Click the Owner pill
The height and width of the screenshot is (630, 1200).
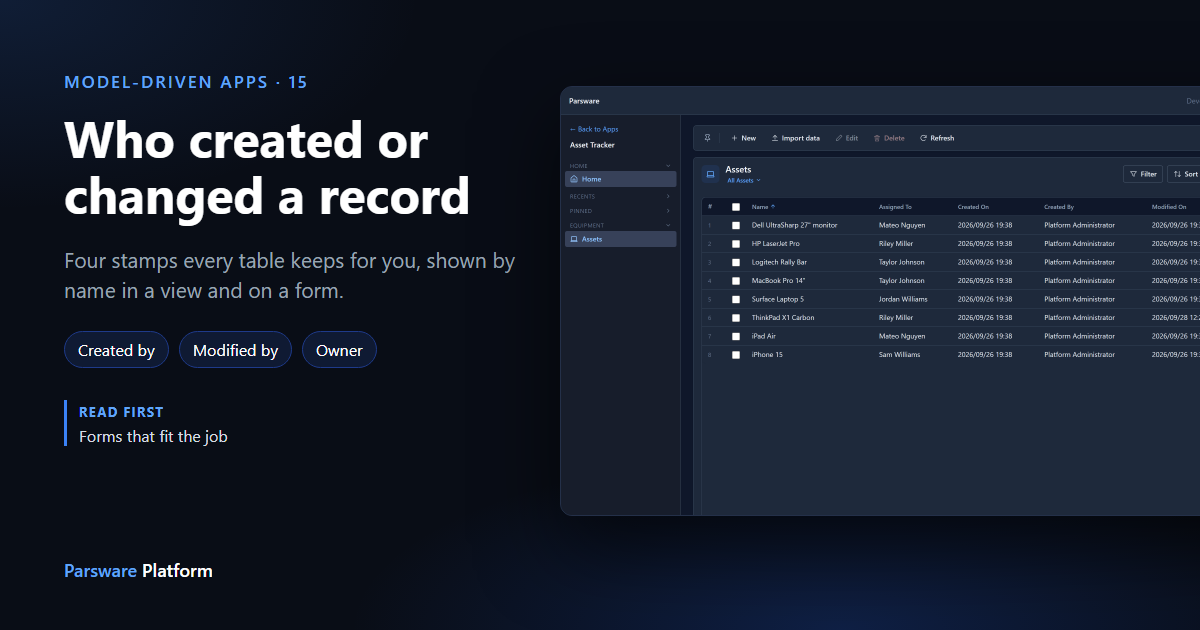(x=339, y=350)
